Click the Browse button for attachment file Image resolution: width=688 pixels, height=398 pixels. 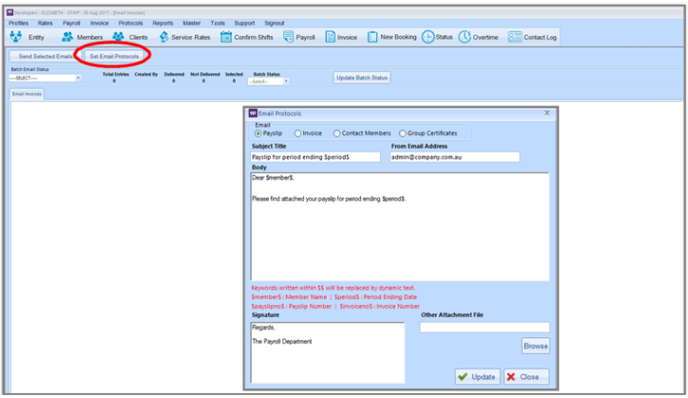535,346
